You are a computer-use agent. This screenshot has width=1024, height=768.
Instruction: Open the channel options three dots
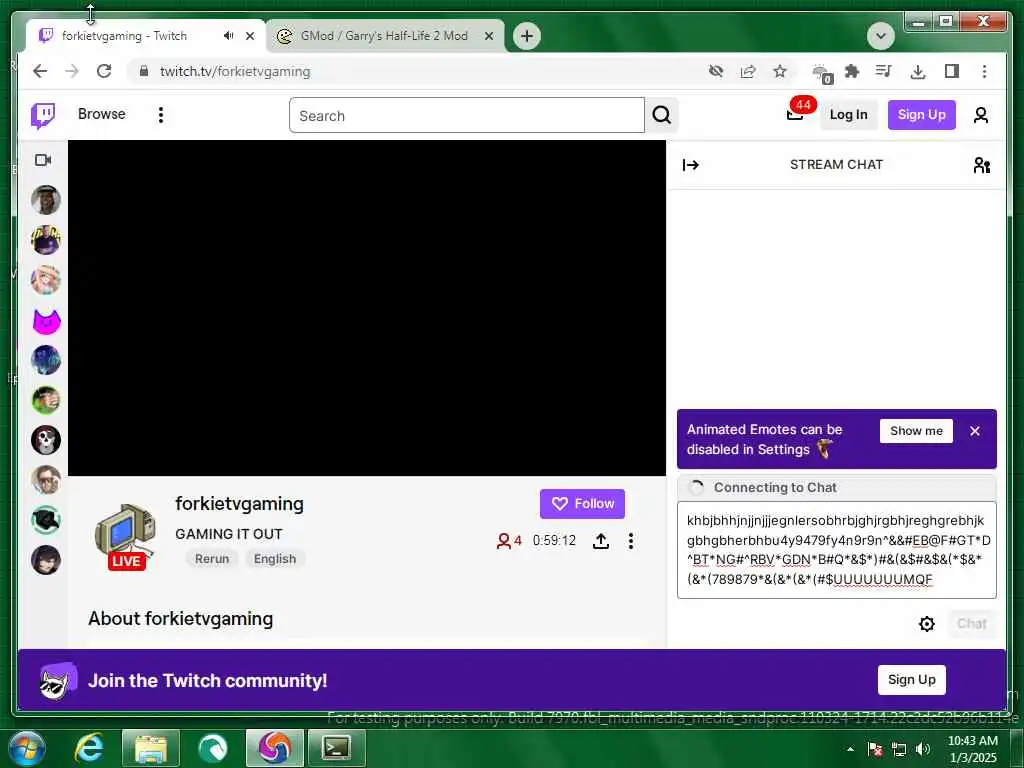(x=630, y=541)
